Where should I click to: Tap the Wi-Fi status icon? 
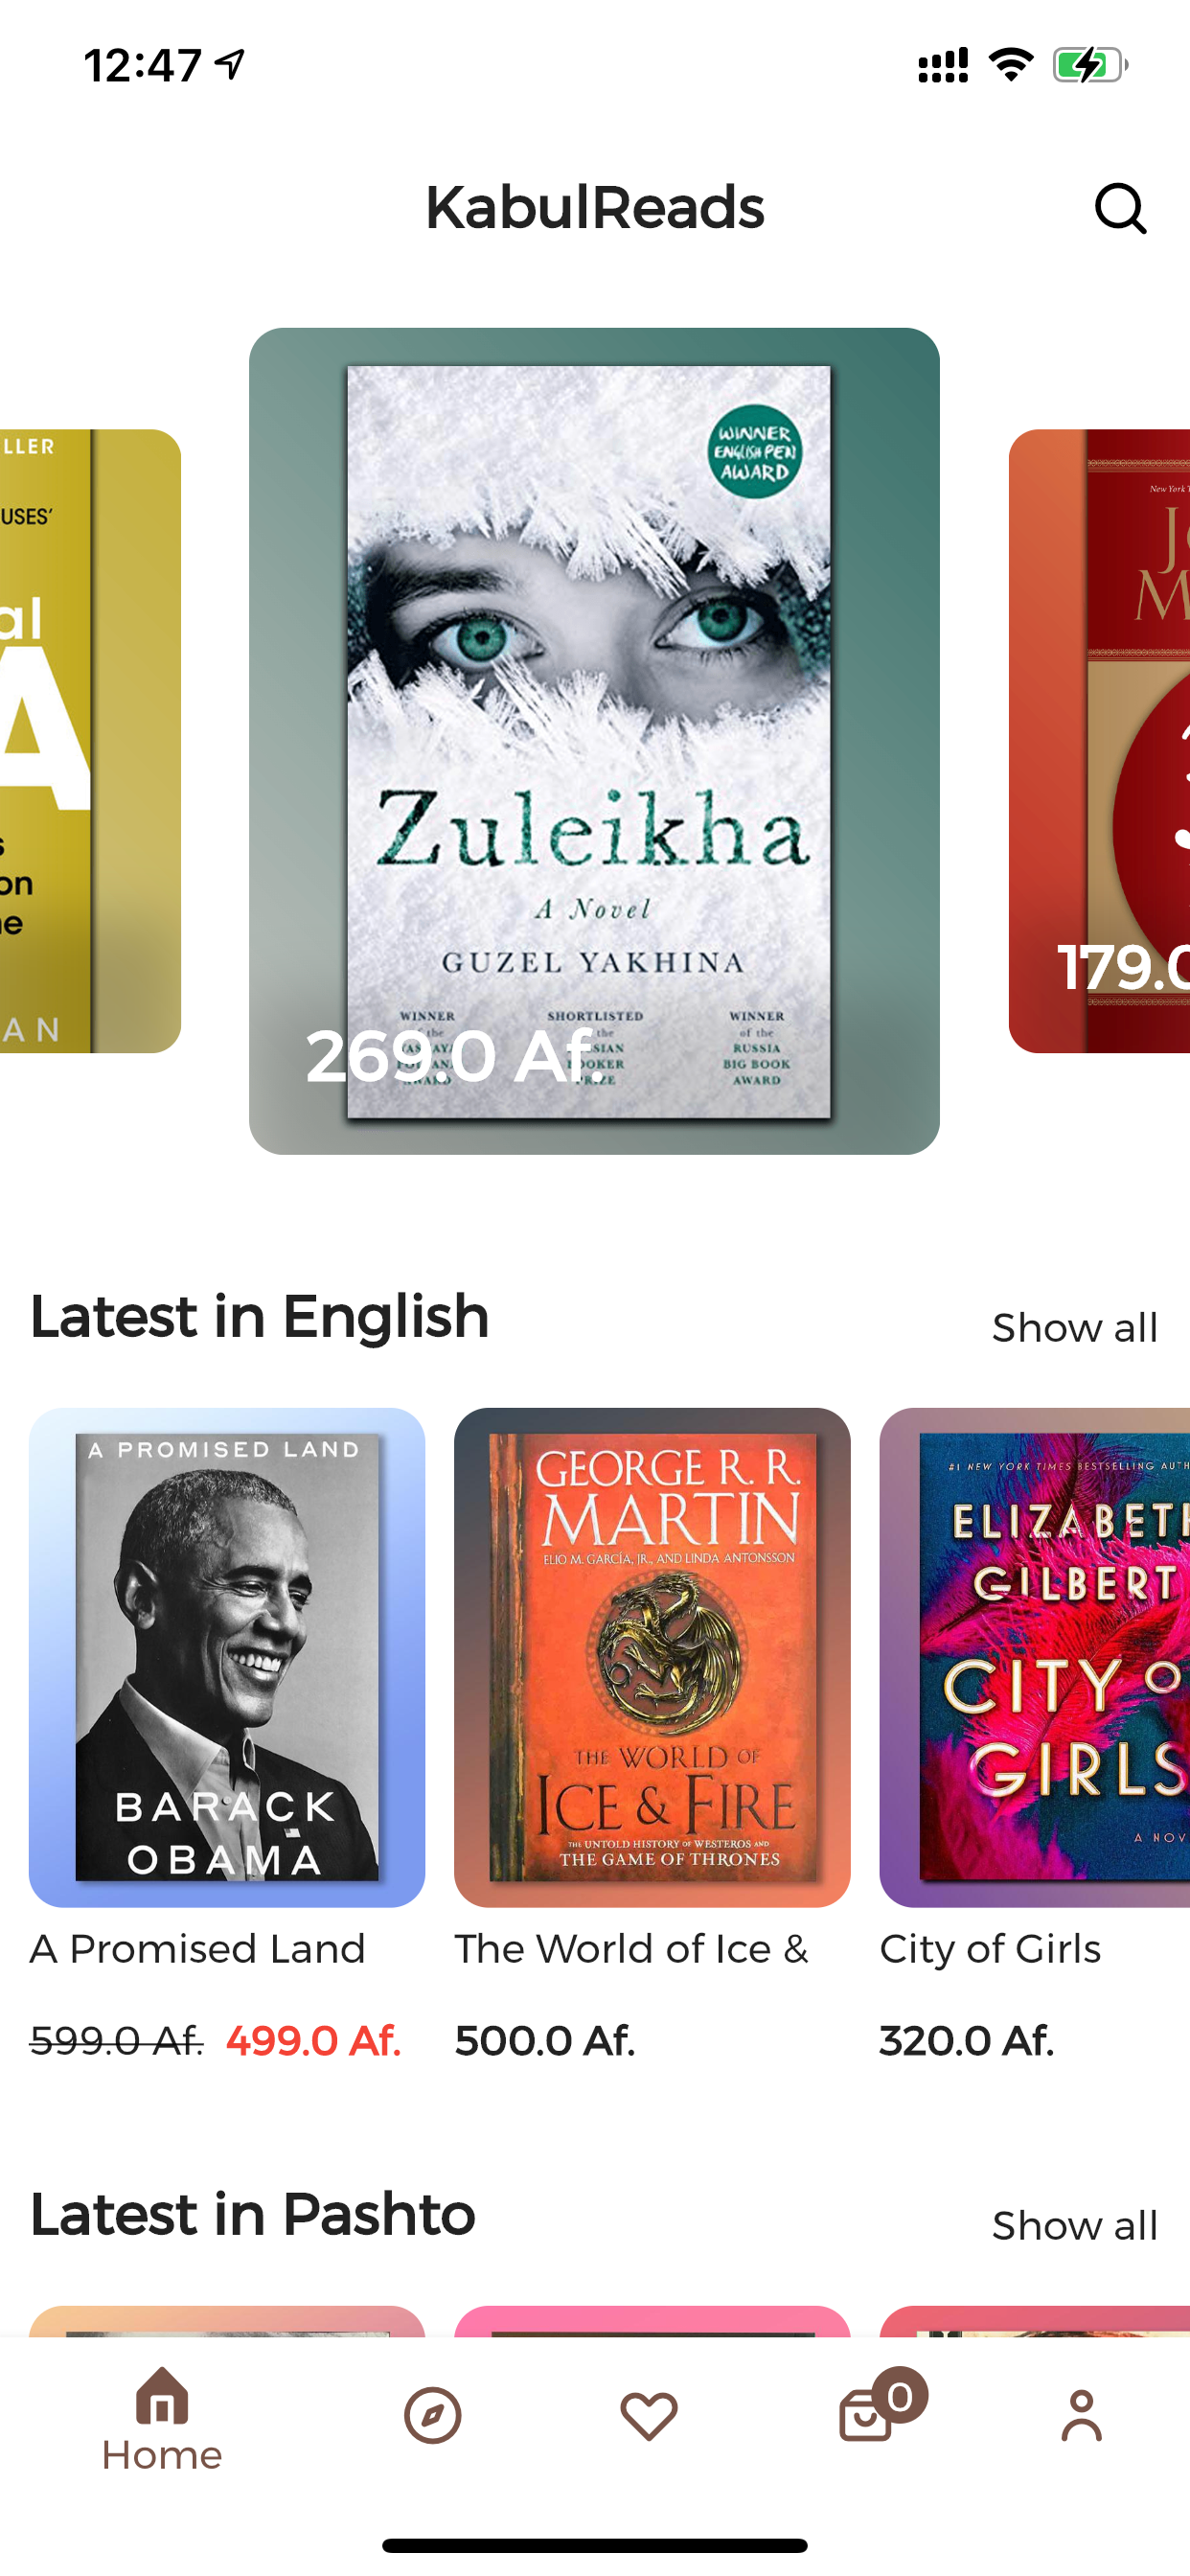(1011, 65)
